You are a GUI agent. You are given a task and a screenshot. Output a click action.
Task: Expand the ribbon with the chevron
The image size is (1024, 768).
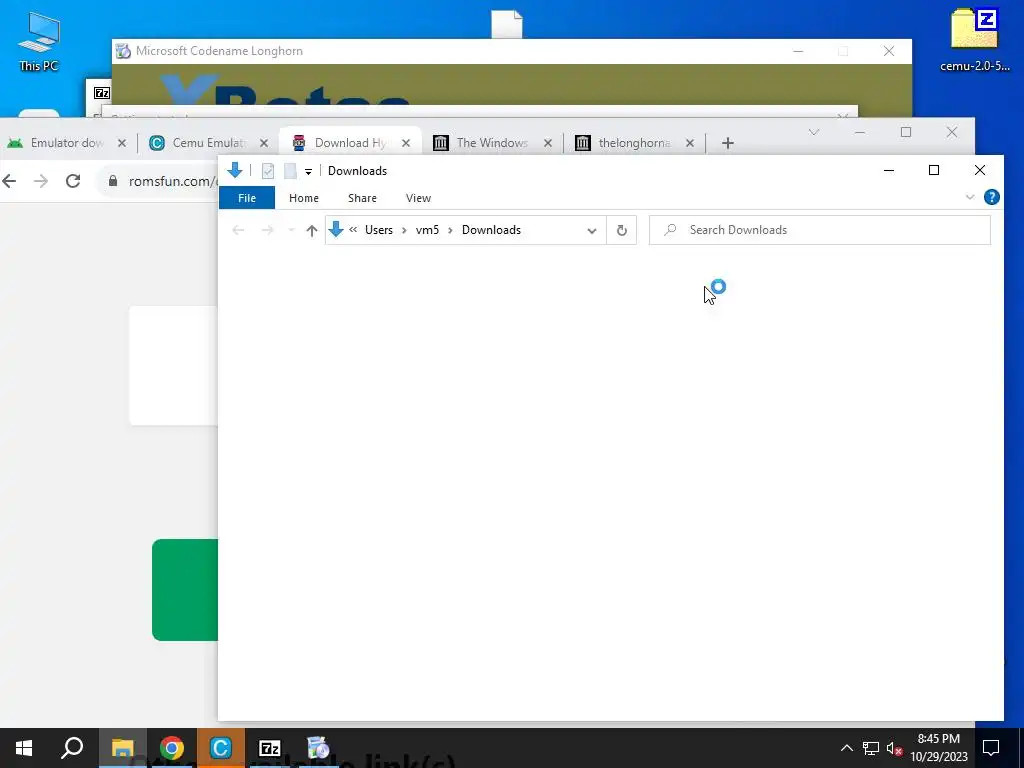(970, 197)
